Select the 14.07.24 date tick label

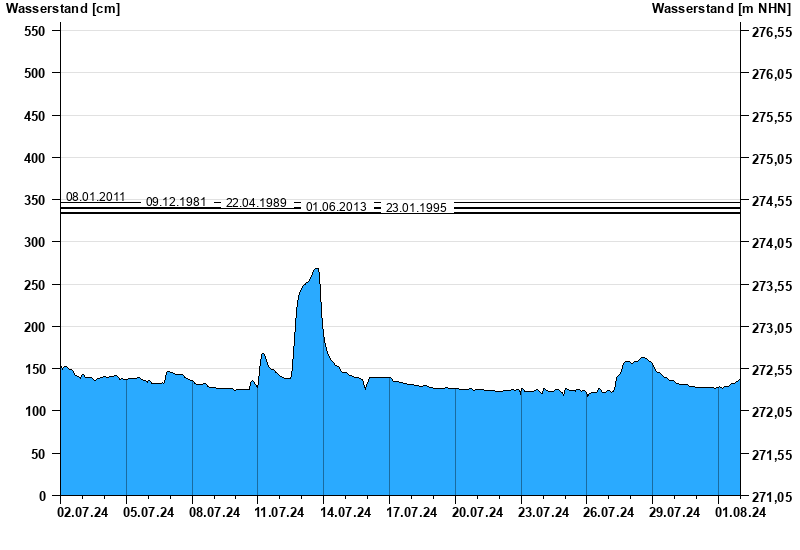click(345, 513)
